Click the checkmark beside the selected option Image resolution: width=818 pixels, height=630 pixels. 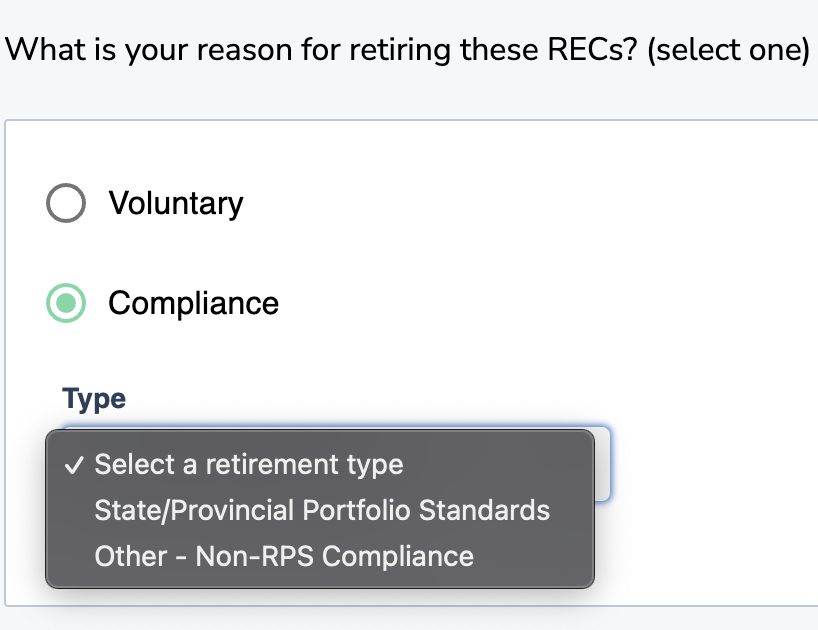click(x=72, y=465)
